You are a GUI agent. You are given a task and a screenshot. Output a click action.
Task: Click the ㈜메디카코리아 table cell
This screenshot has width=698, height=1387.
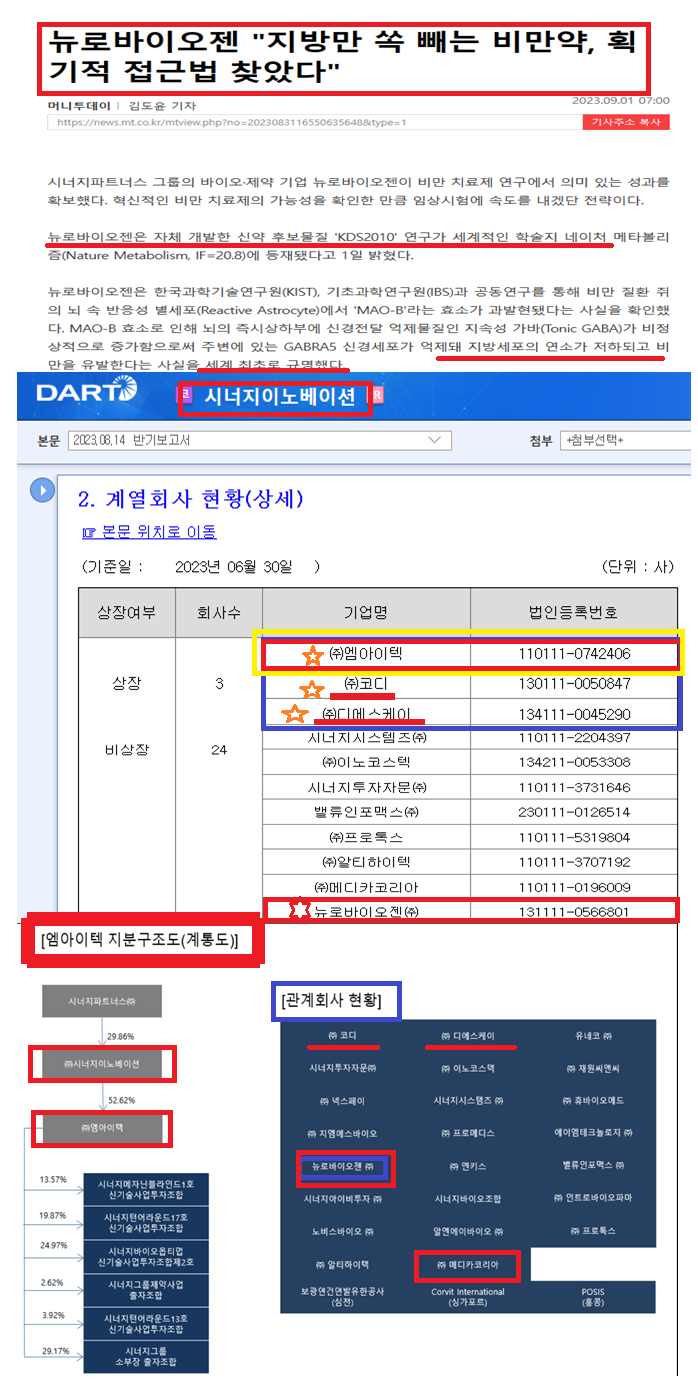click(x=366, y=887)
